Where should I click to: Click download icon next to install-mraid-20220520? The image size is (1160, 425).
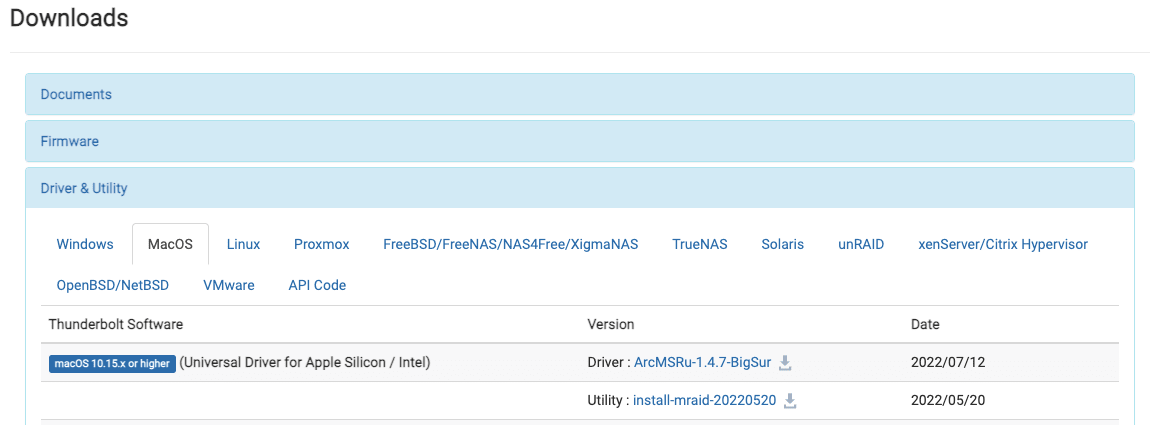tap(790, 401)
